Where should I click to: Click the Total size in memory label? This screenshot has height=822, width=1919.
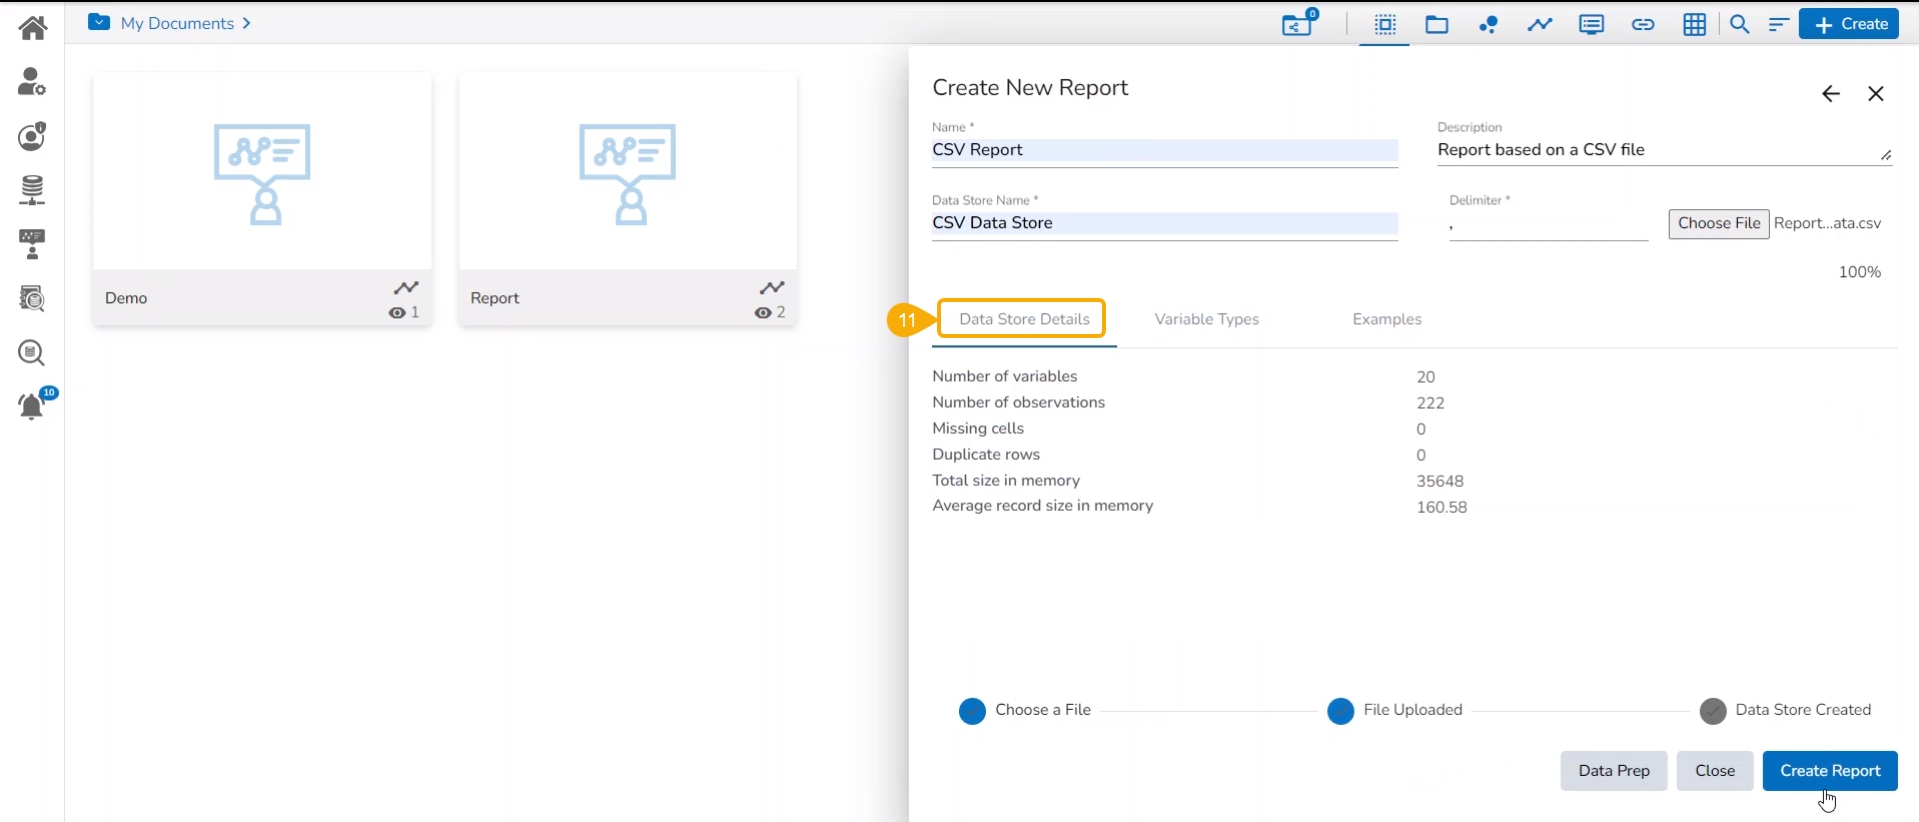pyautogui.click(x=1006, y=481)
